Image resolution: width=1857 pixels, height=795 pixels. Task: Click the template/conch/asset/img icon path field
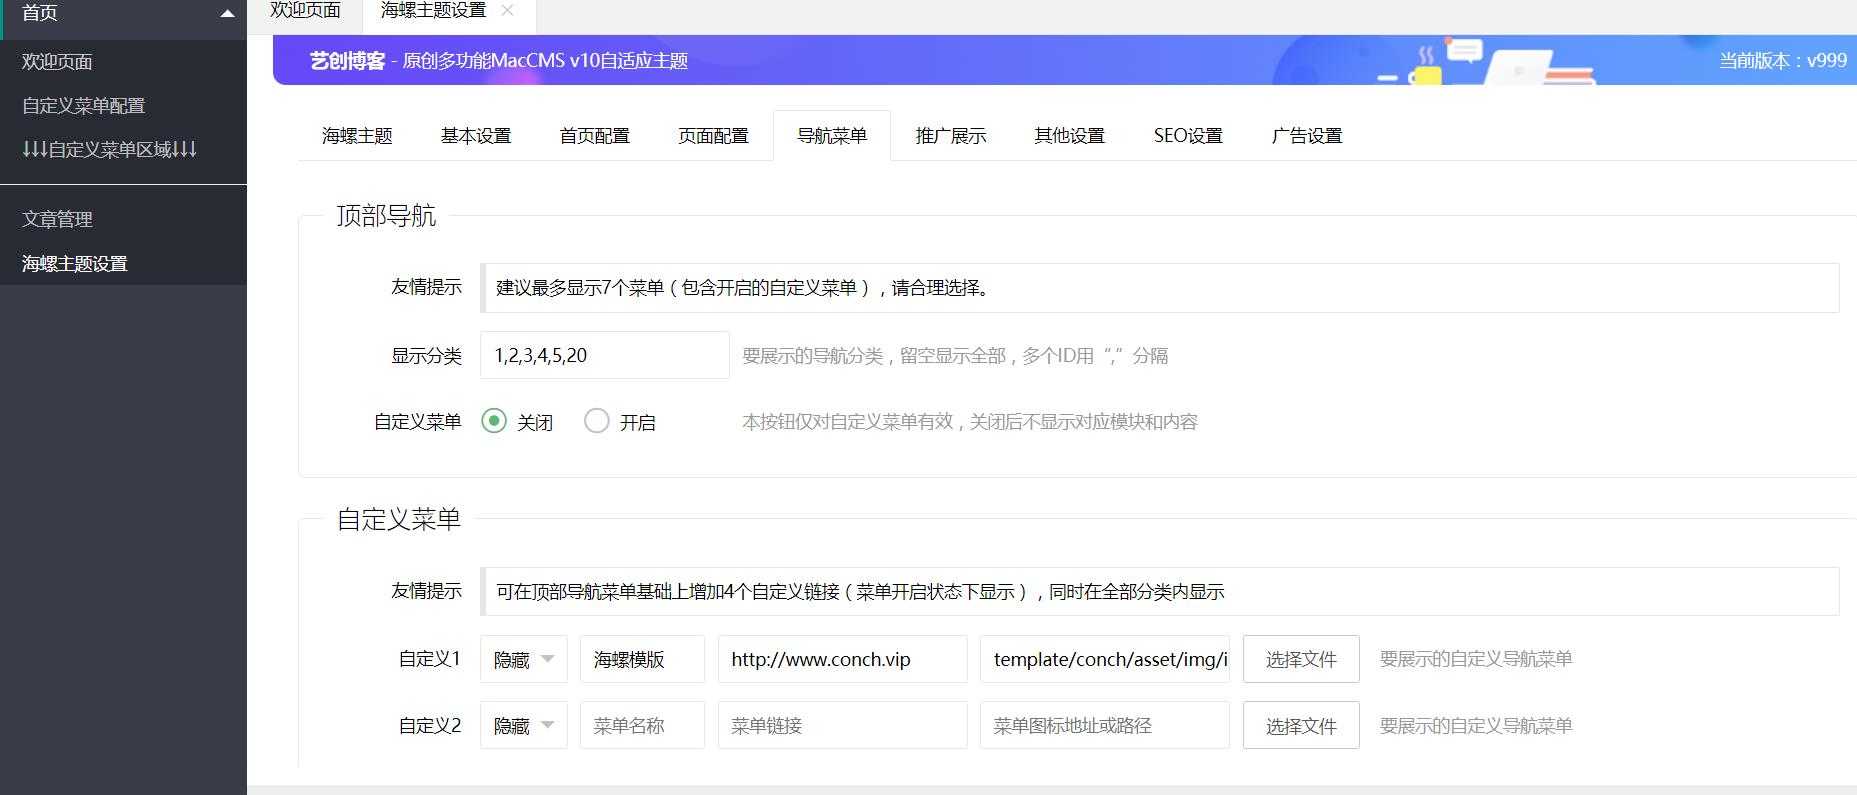click(1105, 659)
